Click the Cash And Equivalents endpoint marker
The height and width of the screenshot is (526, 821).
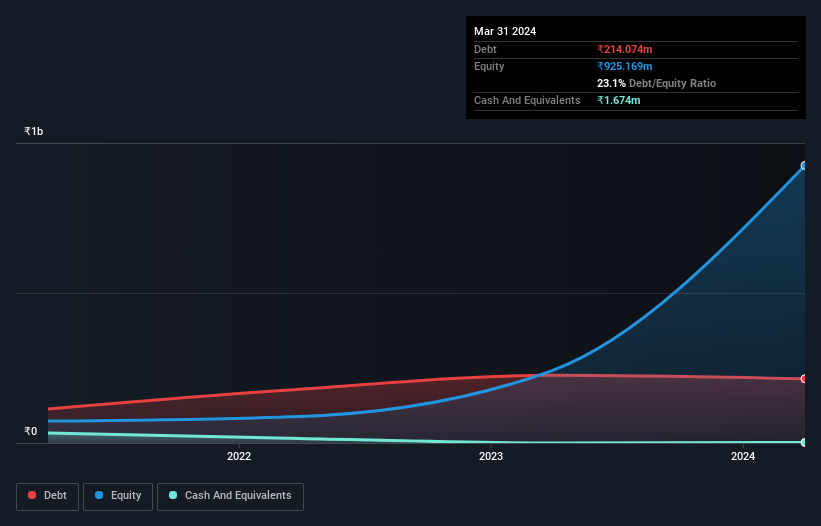(x=804, y=442)
